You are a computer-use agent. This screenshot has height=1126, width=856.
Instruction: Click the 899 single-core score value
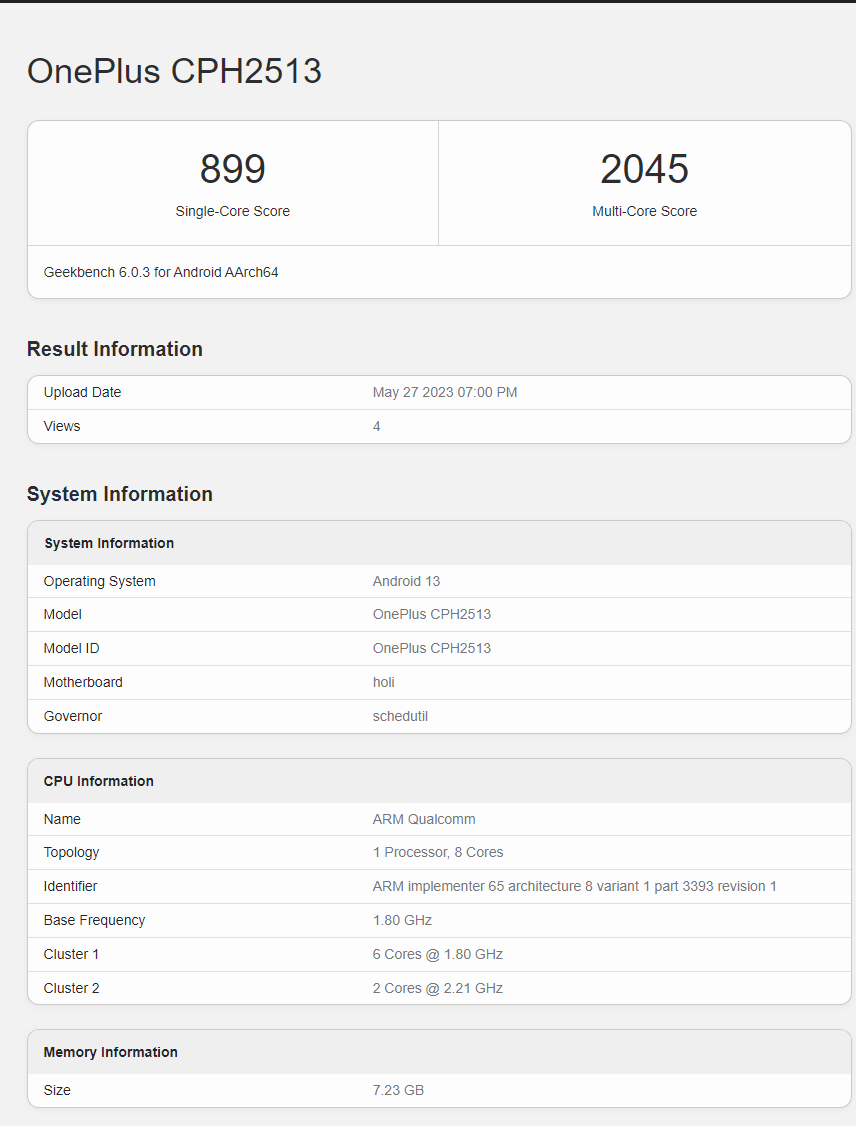tap(232, 169)
